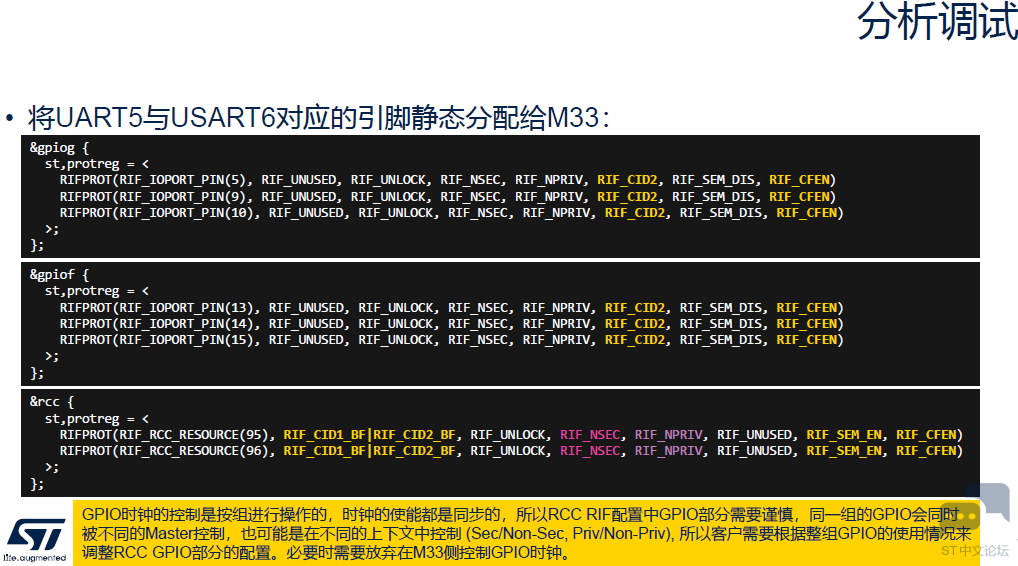Screen dimensions: 1018x566
Task: Click yellow RIF_CID2 in the PIN(5) line
Action: 627,180
